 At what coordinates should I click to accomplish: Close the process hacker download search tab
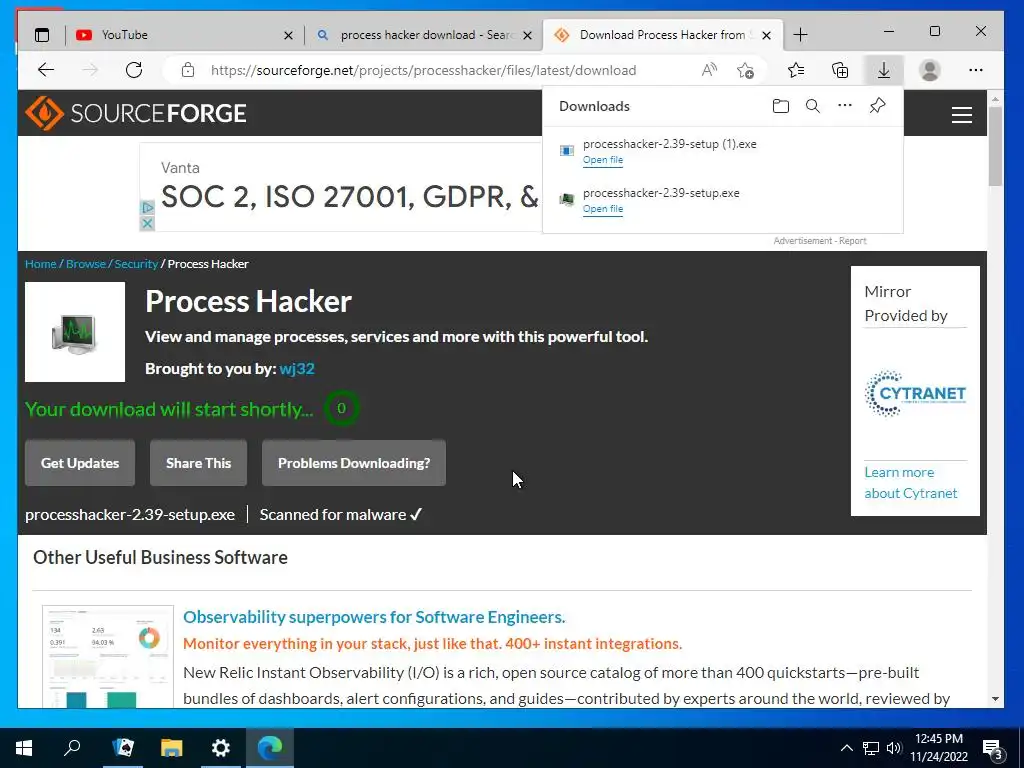click(x=528, y=35)
